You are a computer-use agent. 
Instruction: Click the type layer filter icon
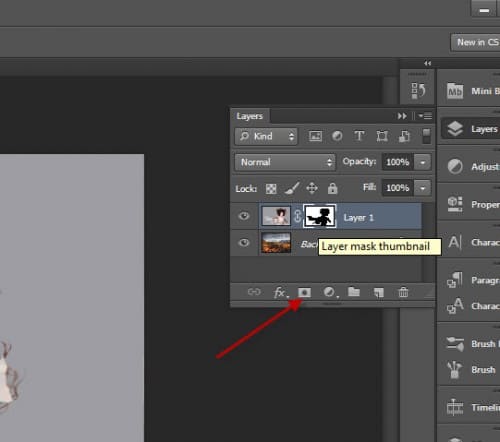359,136
